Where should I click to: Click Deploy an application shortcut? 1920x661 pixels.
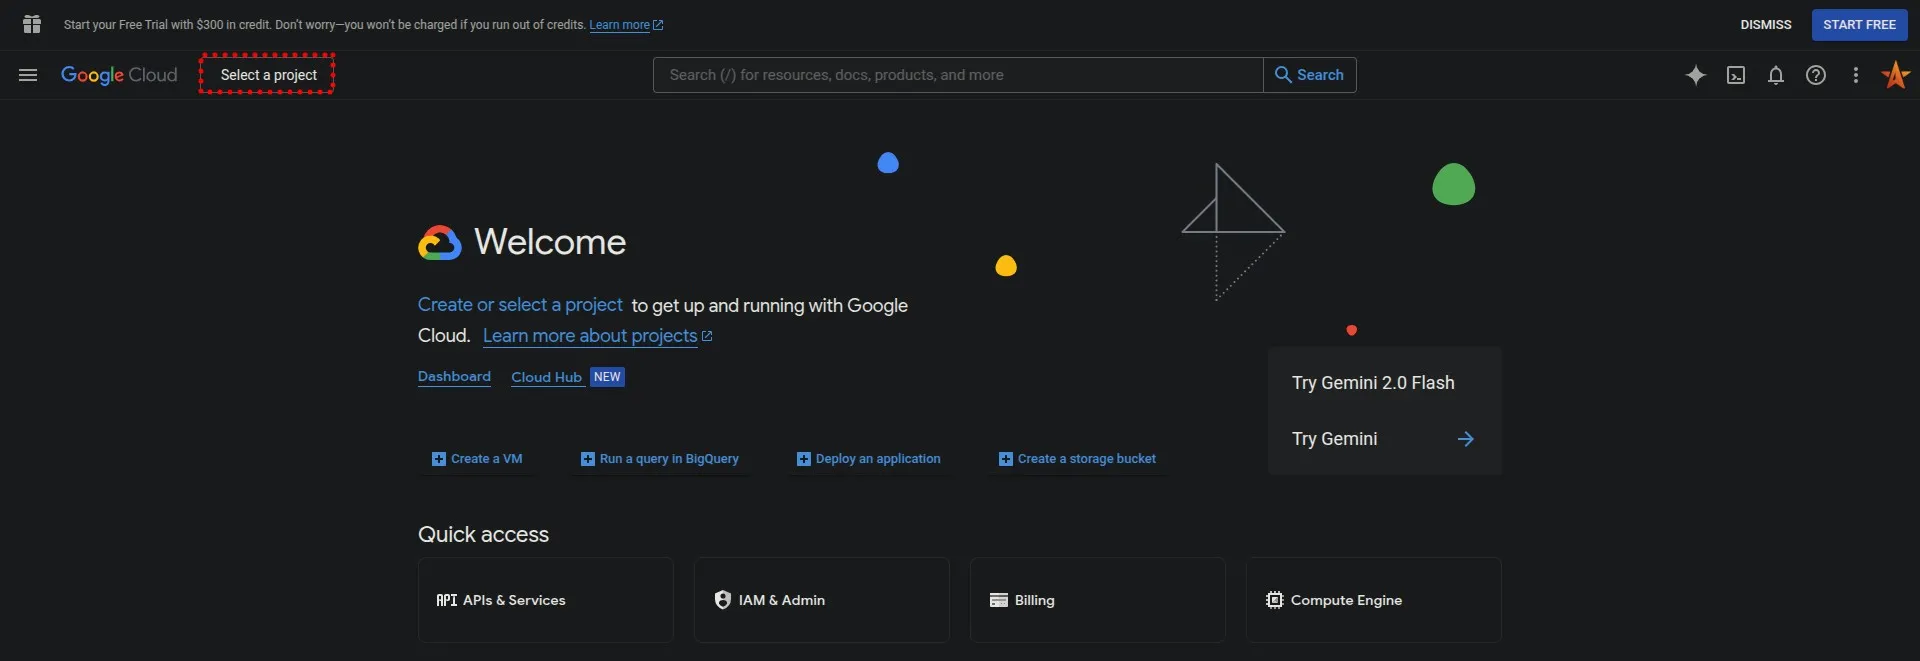pyautogui.click(x=869, y=459)
